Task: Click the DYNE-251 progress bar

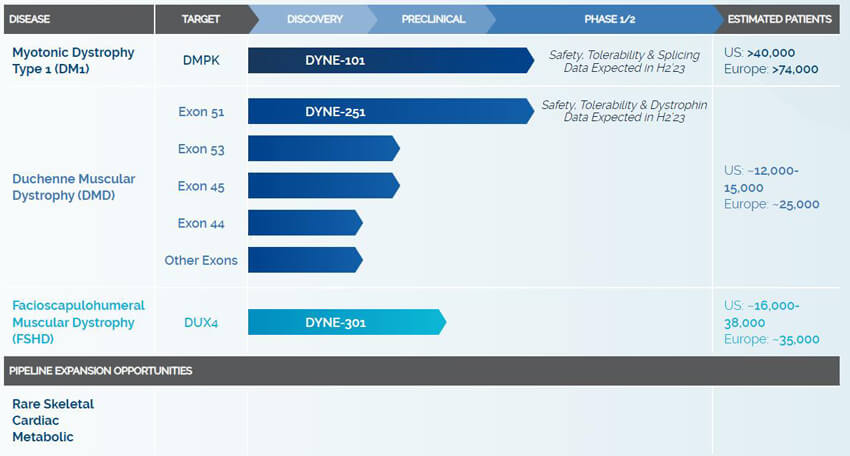Action: [391, 111]
